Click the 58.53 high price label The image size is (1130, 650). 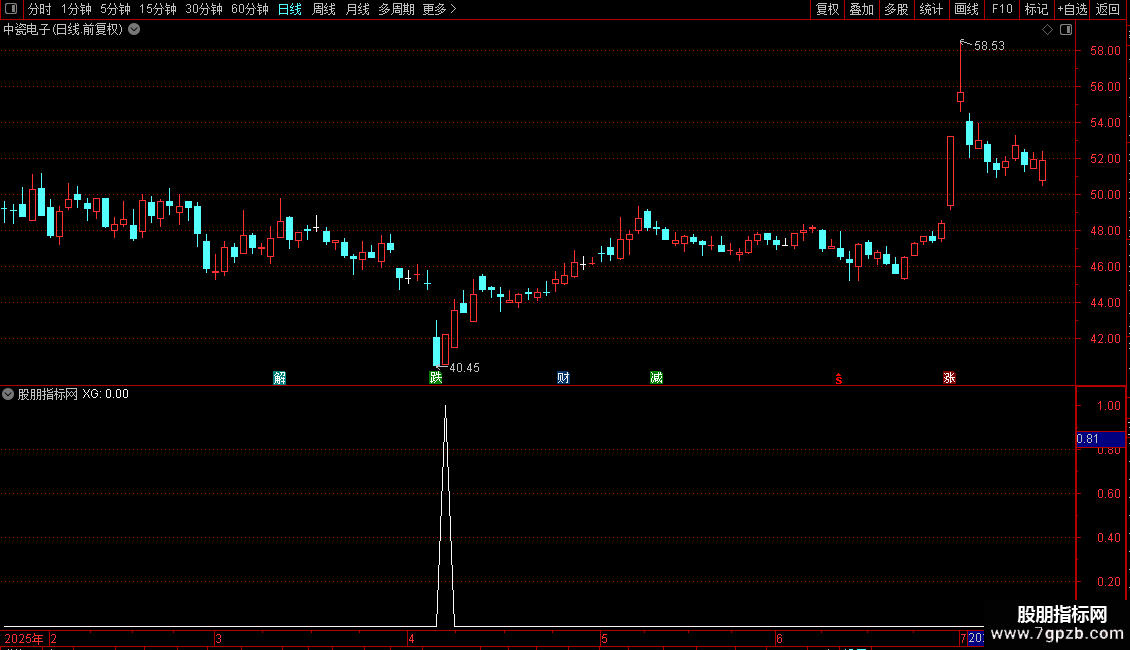pos(989,46)
